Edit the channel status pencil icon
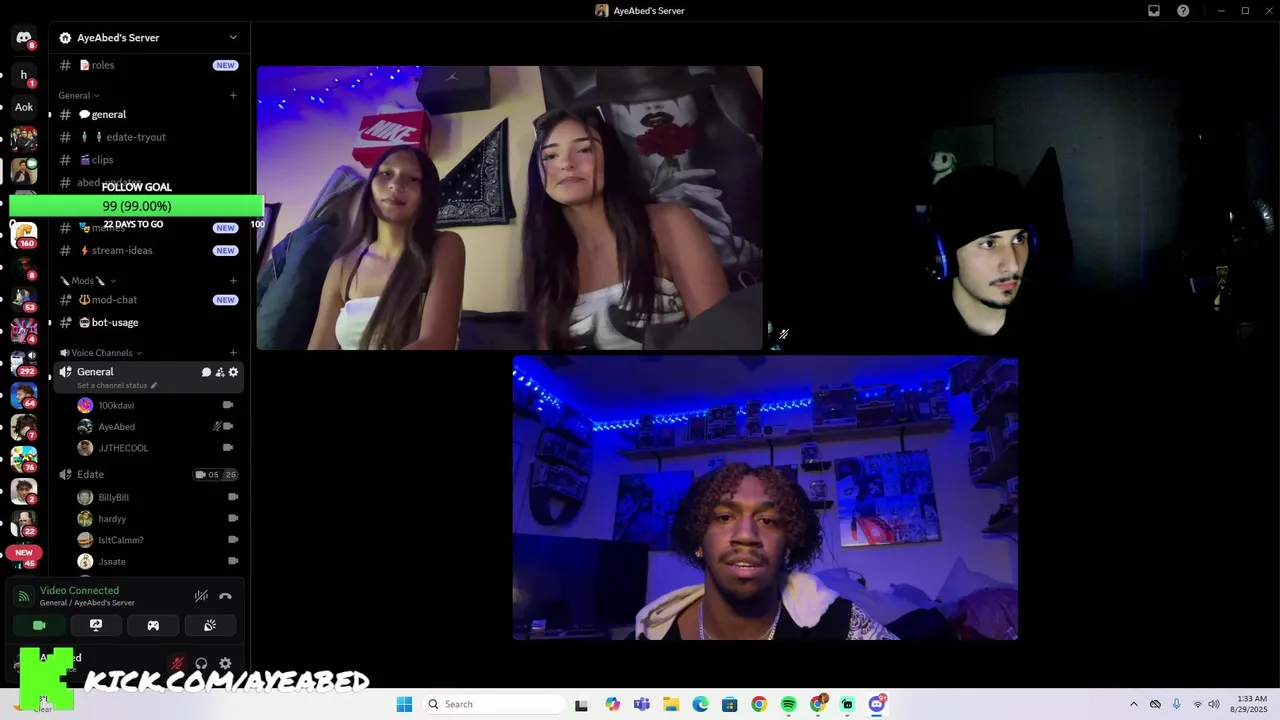 click(154, 386)
